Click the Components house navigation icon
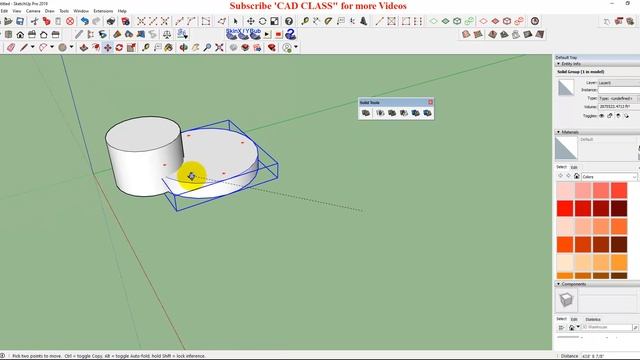 (x=572, y=327)
